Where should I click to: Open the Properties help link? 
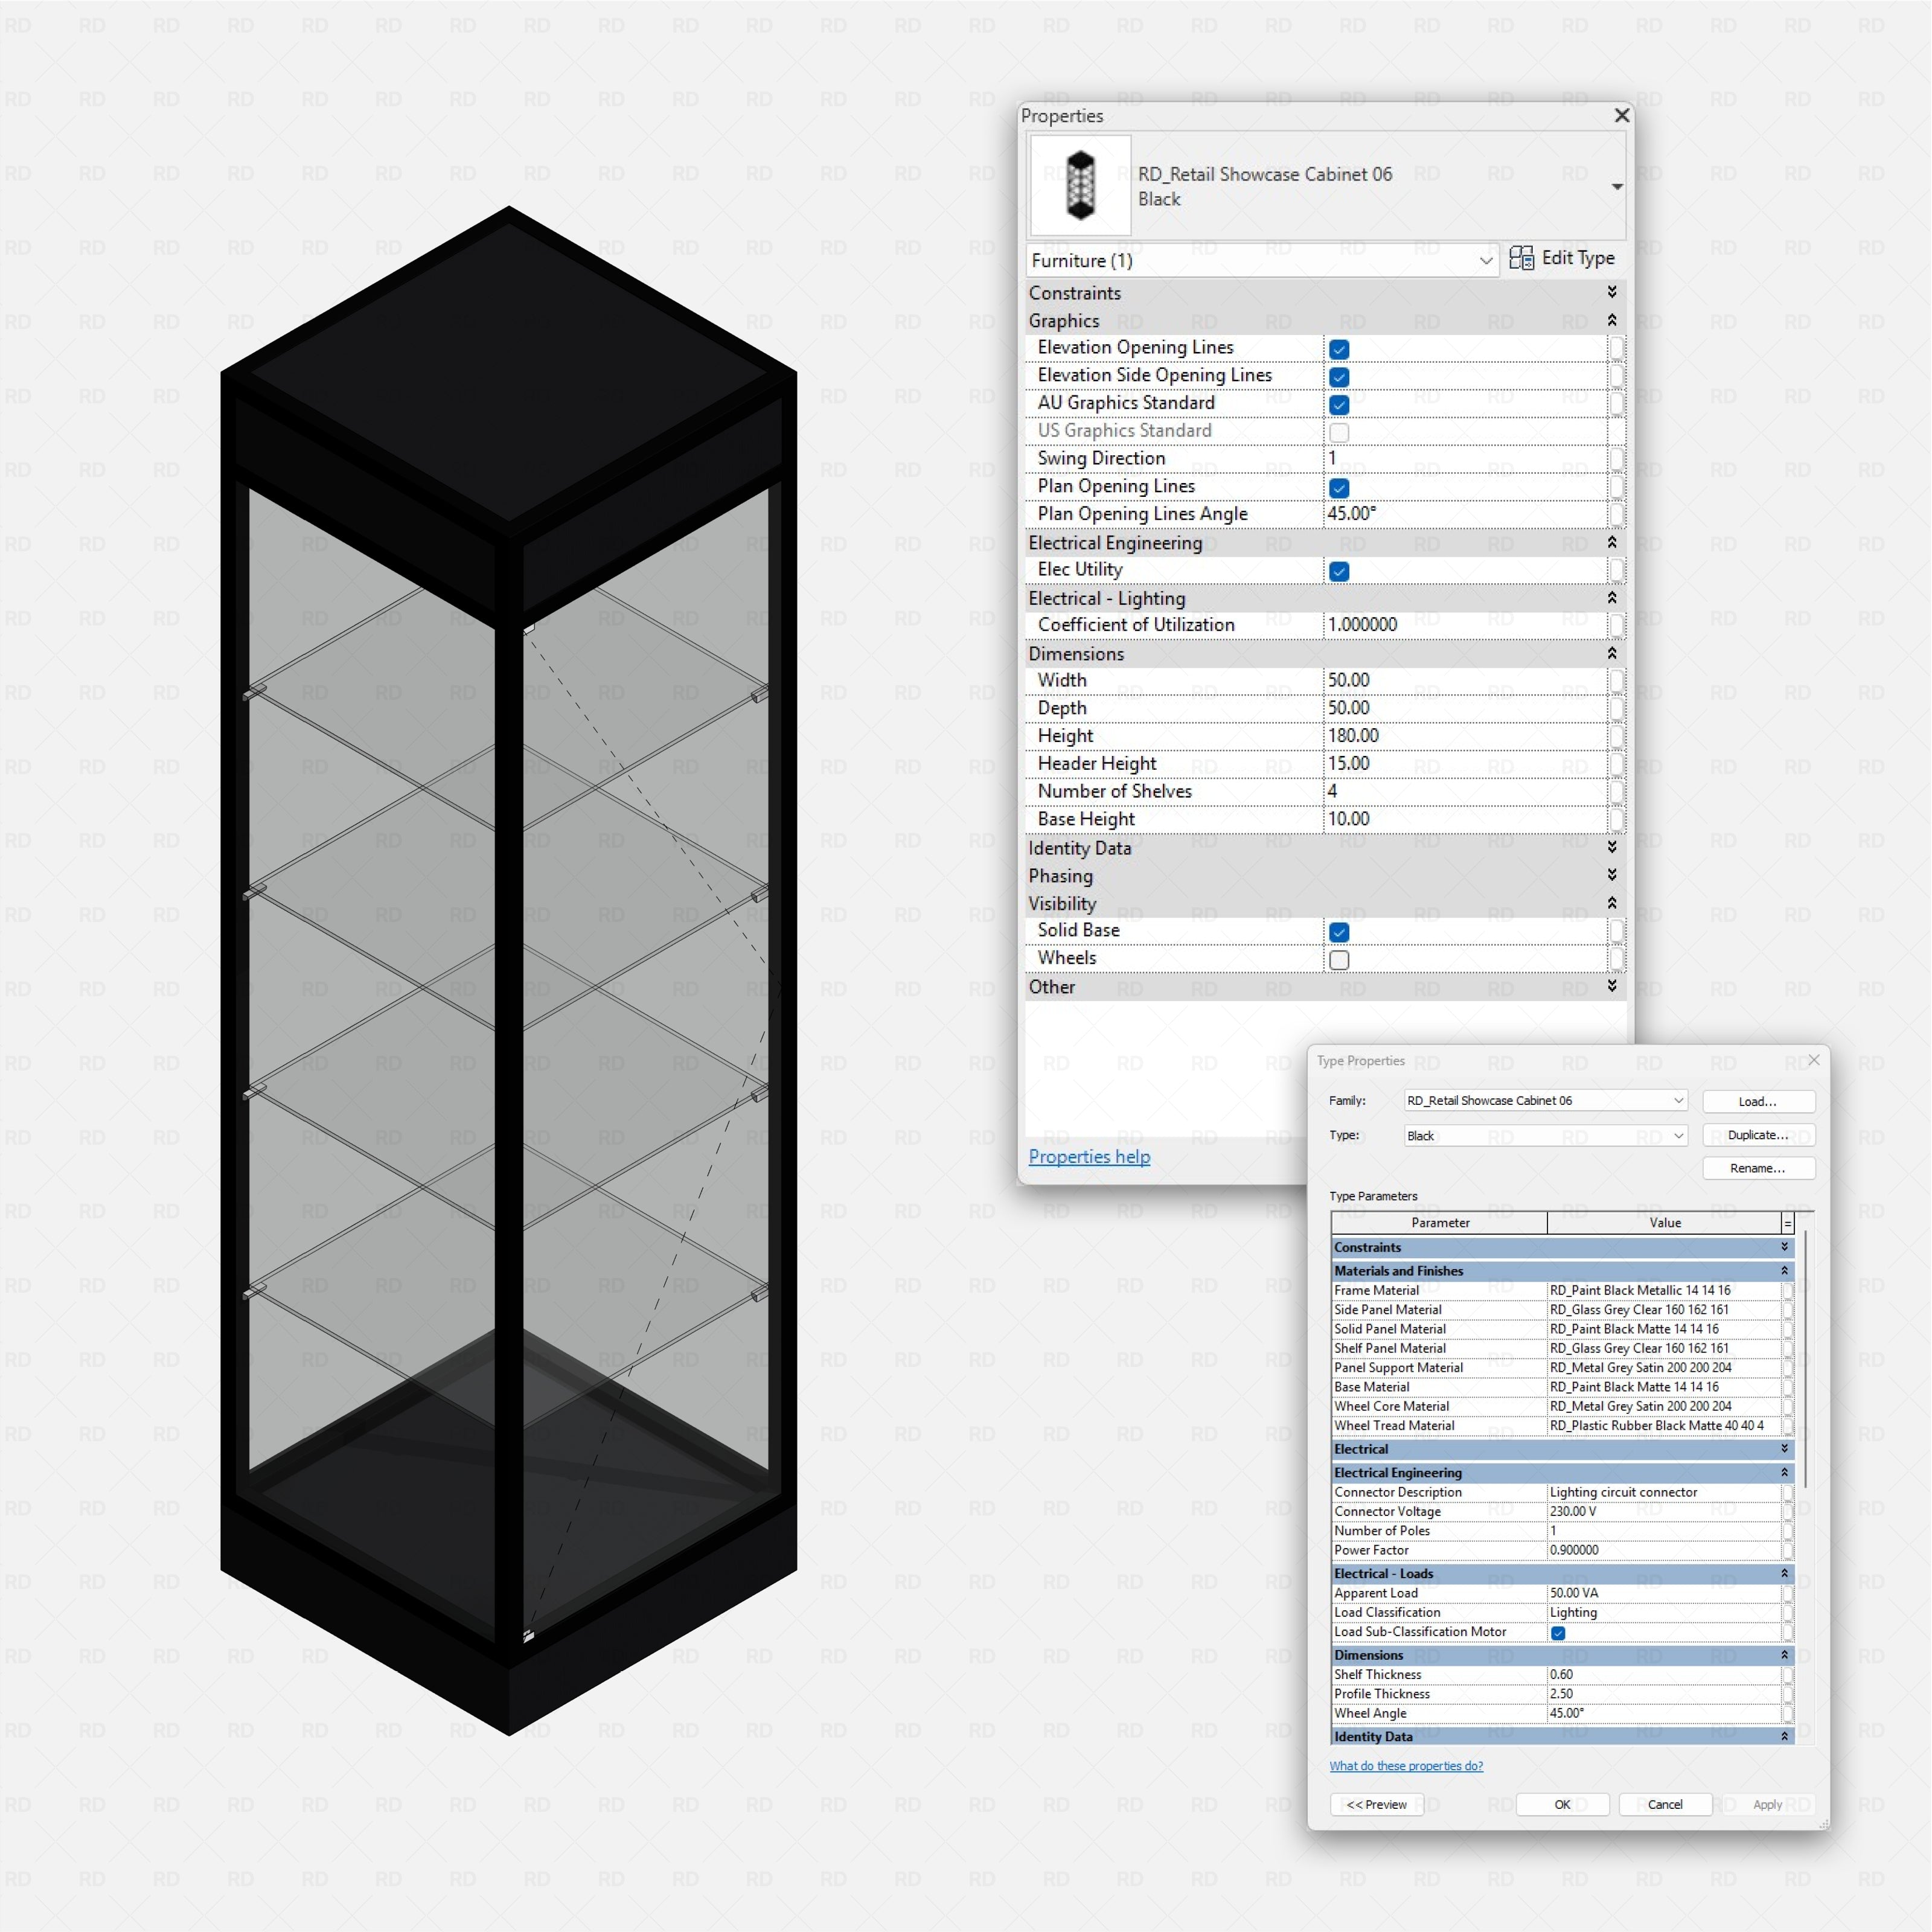tap(1089, 1156)
